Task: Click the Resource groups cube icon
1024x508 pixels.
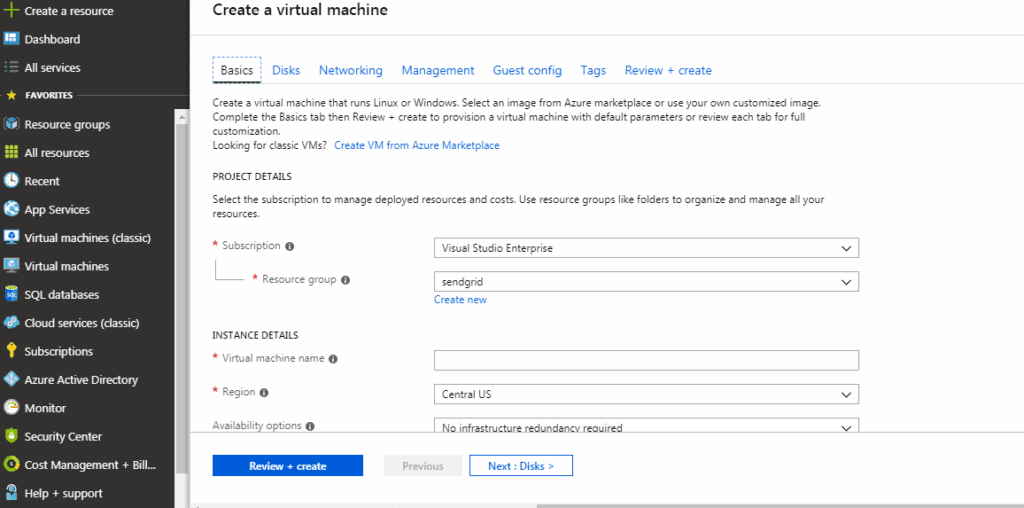Action: [12, 125]
